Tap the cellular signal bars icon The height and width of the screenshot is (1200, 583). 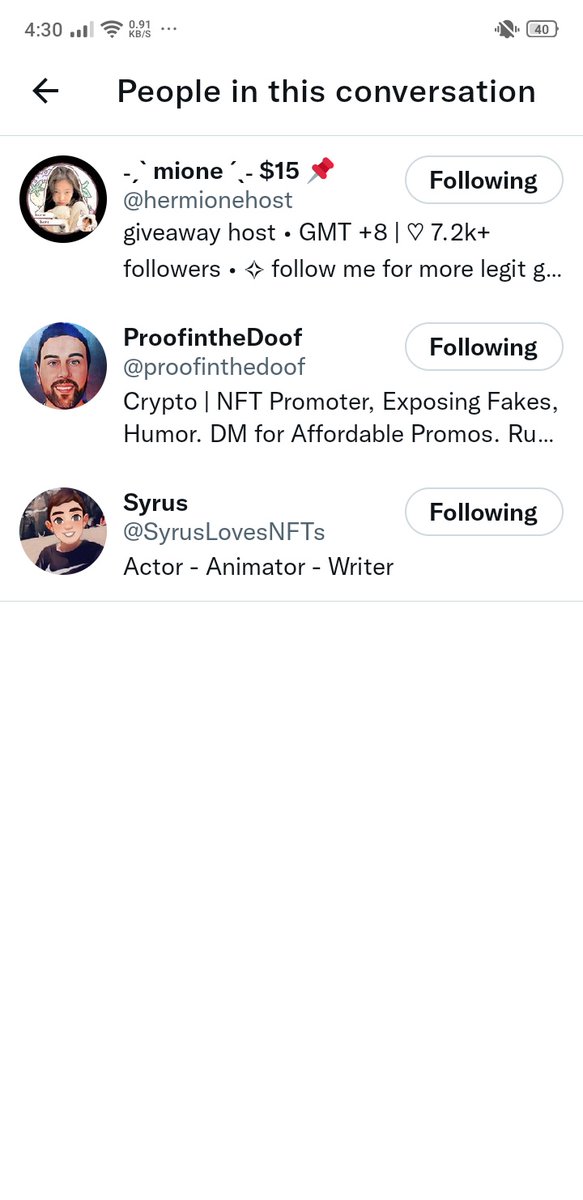[x=81, y=30]
